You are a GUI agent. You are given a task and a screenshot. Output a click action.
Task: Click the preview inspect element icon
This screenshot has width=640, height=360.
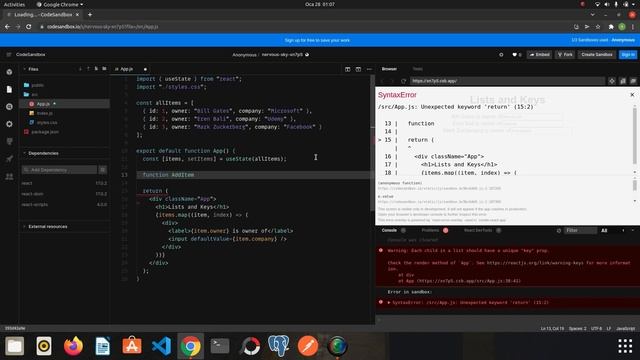tap(612, 81)
